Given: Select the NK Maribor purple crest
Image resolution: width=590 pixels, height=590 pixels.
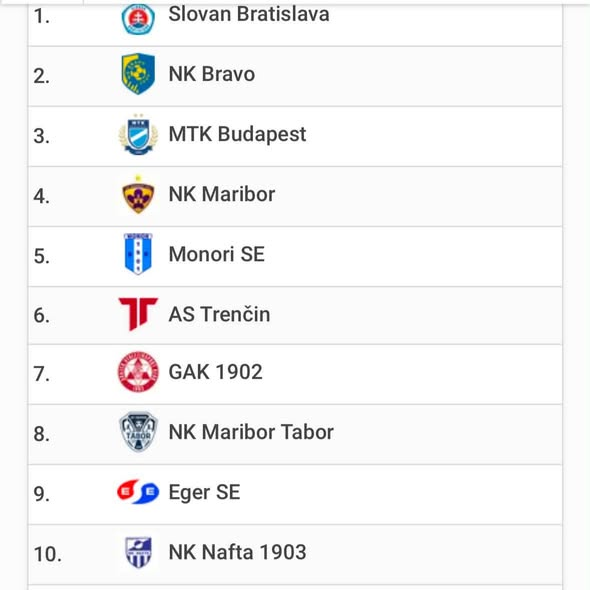Looking at the screenshot, I should (x=138, y=194).
